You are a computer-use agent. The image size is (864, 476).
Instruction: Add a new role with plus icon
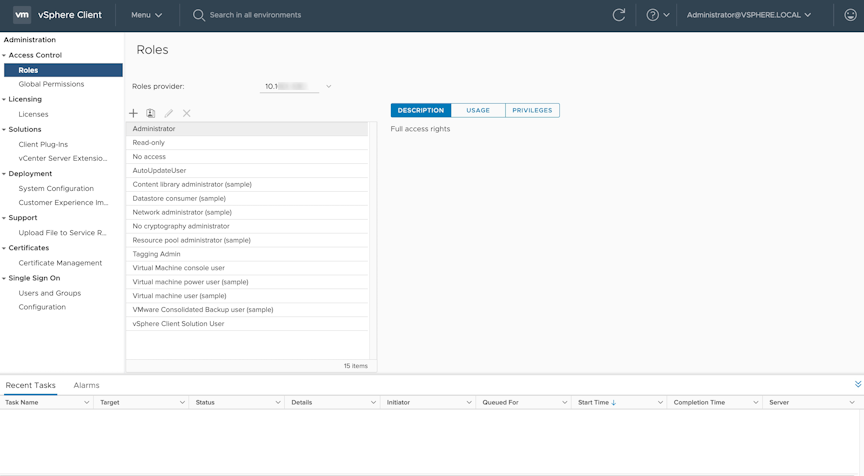click(x=133, y=113)
